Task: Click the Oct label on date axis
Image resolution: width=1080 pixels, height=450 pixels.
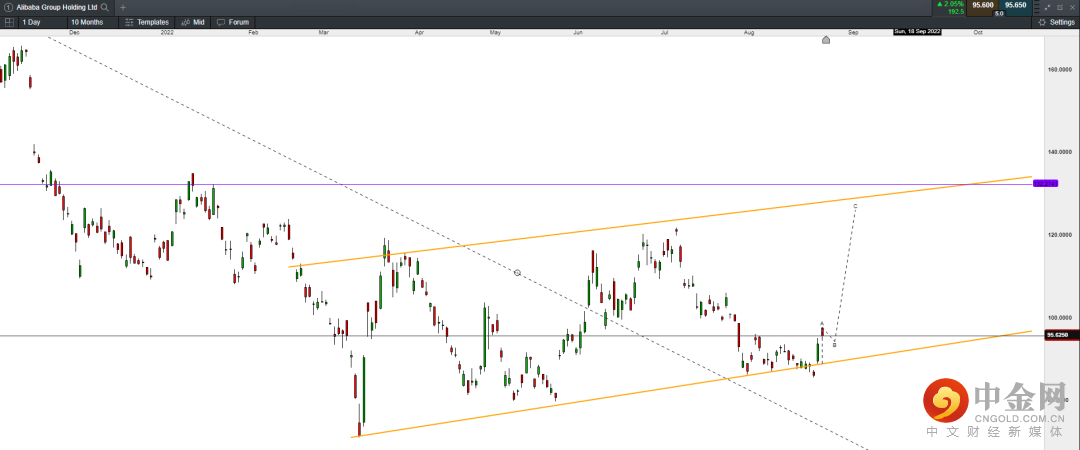Action: [977, 32]
